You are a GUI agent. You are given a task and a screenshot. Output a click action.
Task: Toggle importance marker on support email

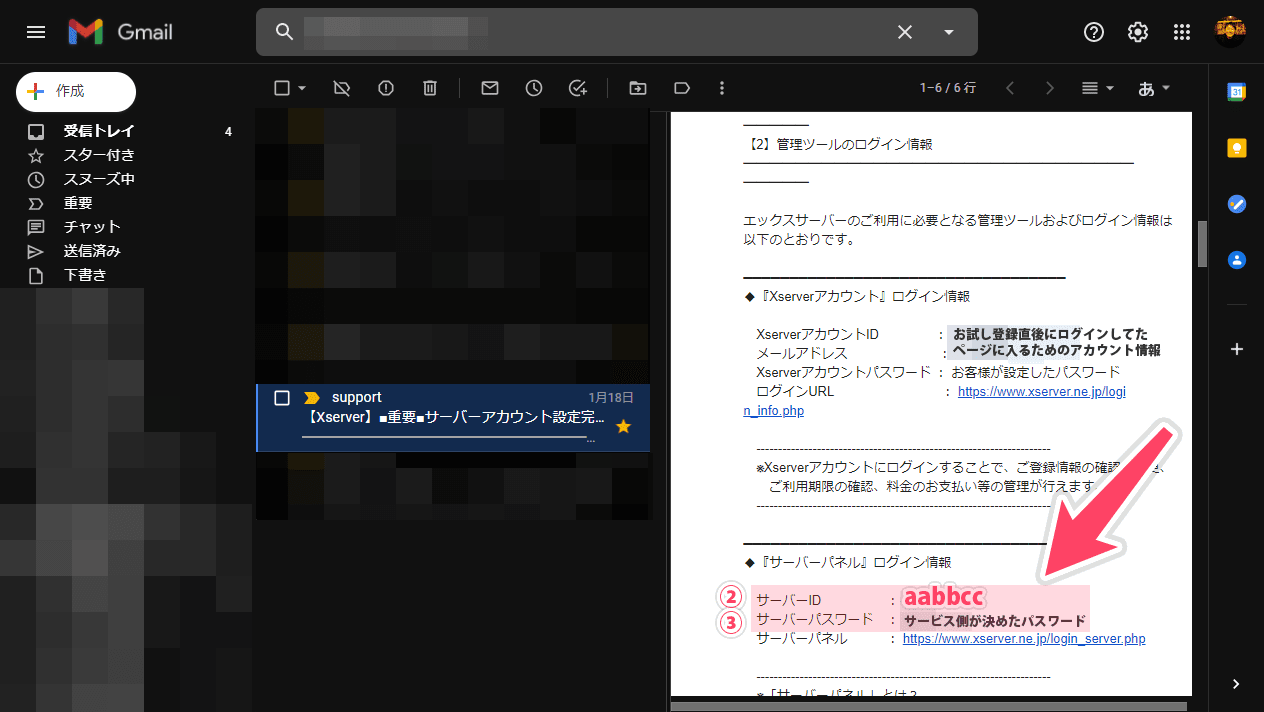pyautogui.click(x=311, y=398)
